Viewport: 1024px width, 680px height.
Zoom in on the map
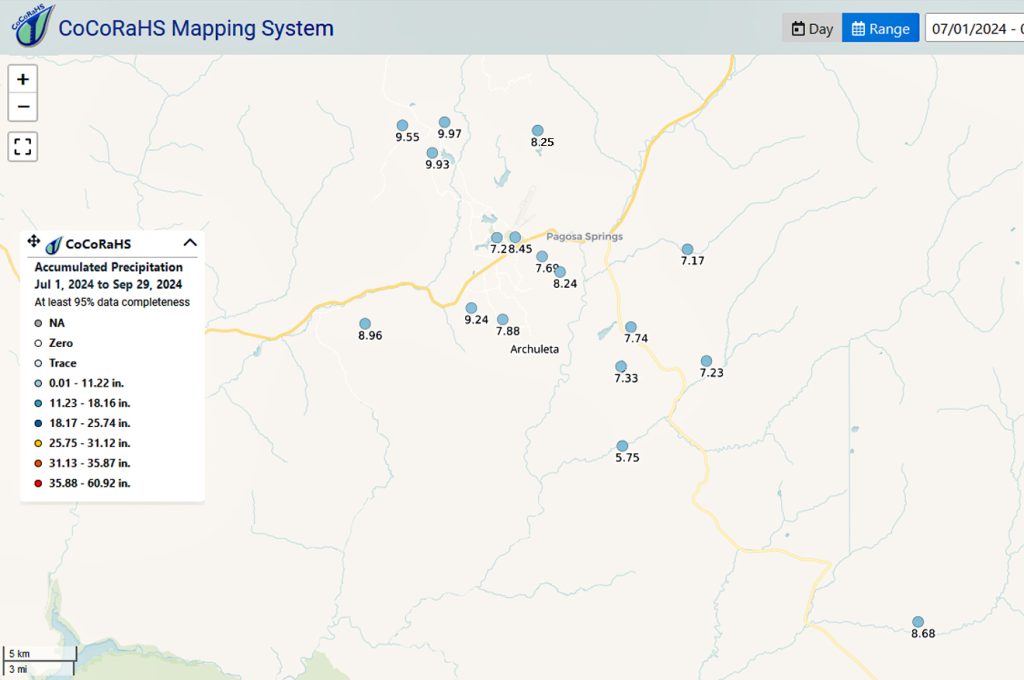(x=23, y=80)
